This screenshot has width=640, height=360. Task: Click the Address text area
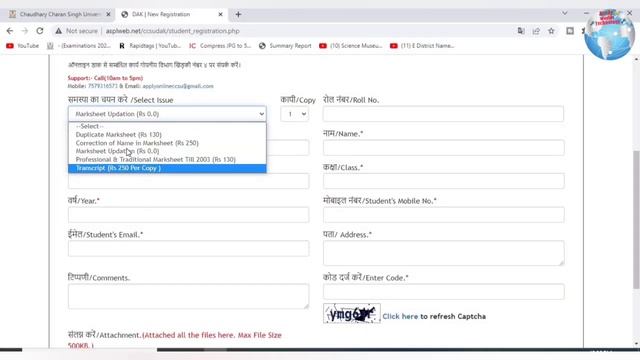click(x=443, y=253)
